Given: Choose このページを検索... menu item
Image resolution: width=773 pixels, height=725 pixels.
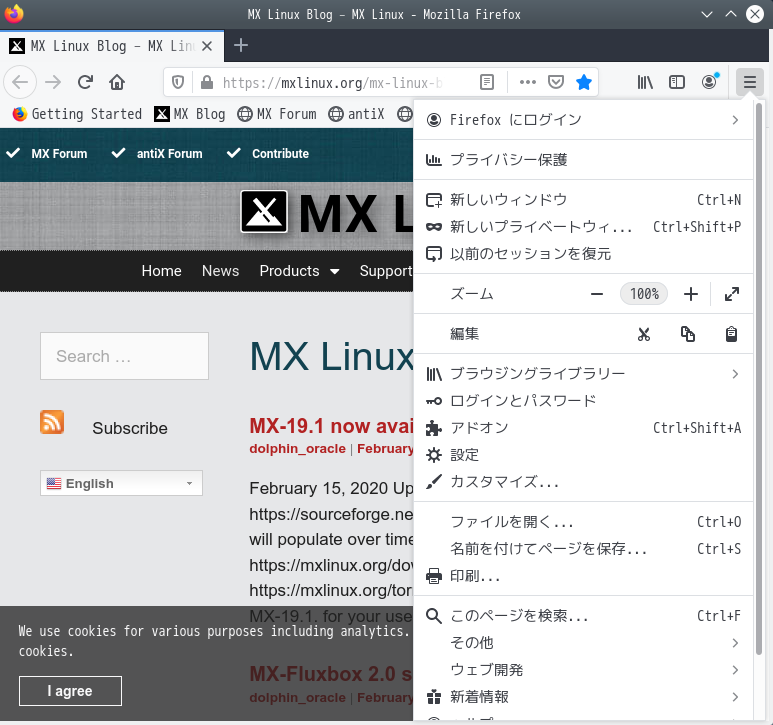Looking at the screenshot, I should [x=583, y=617].
